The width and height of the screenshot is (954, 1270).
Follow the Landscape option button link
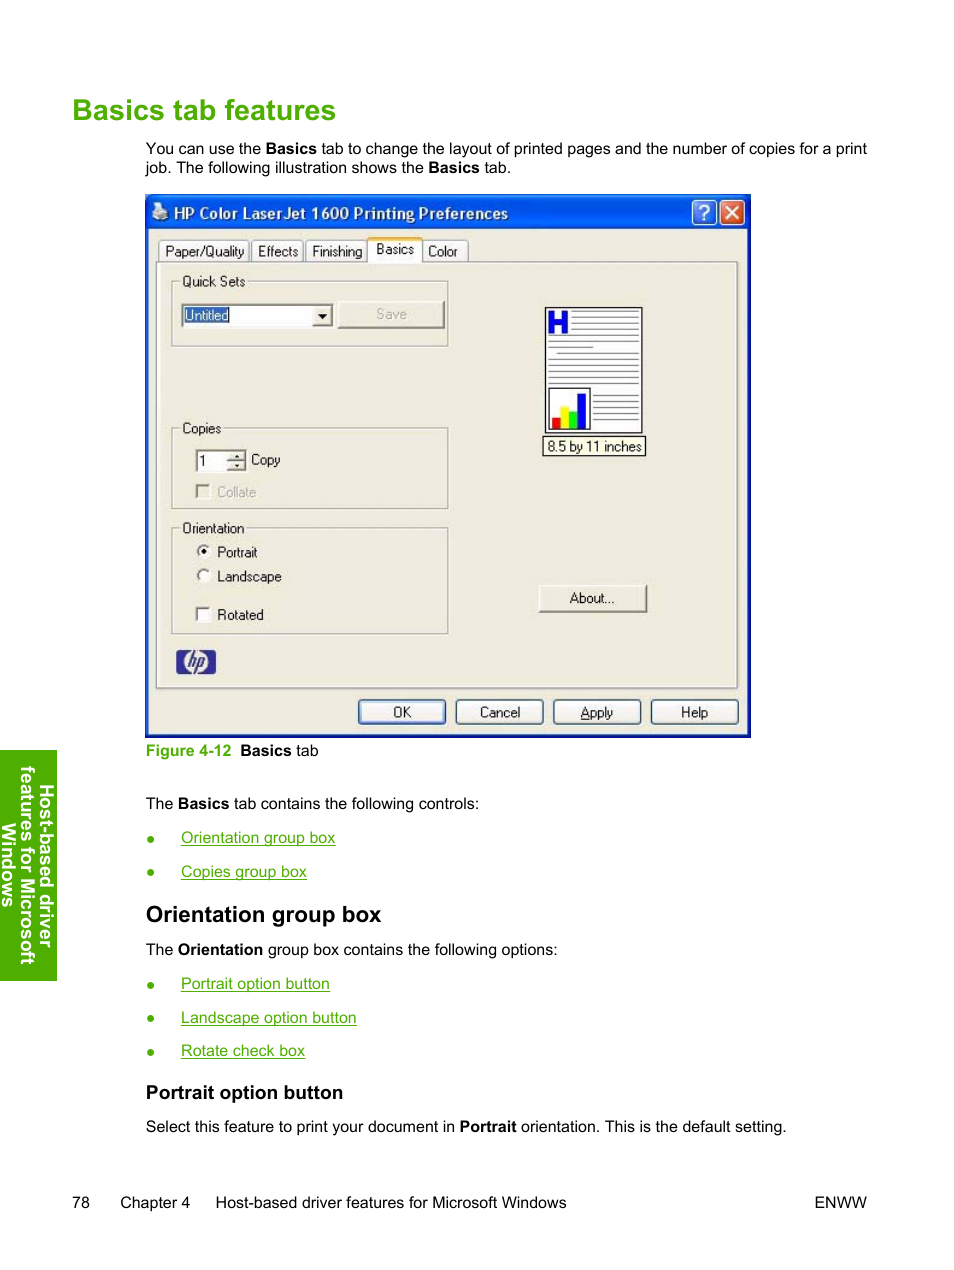click(x=269, y=1018)
